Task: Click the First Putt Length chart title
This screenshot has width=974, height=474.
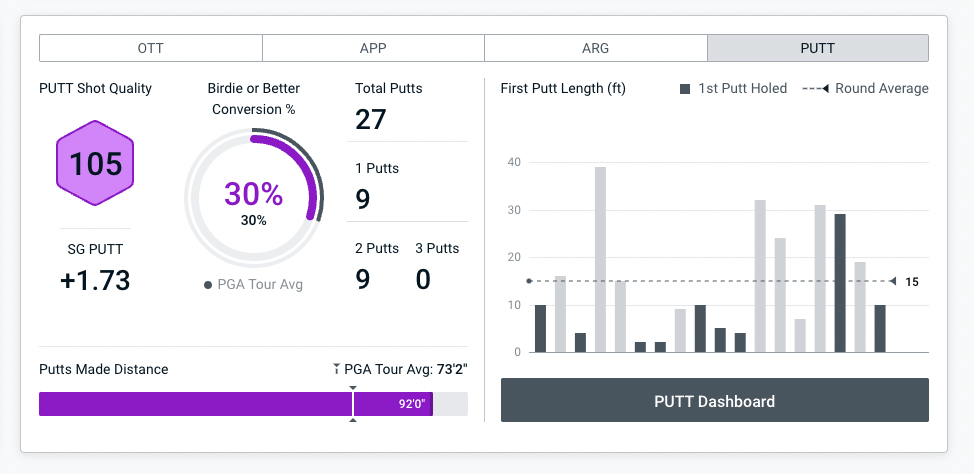Action: click(x=563, y=89)
